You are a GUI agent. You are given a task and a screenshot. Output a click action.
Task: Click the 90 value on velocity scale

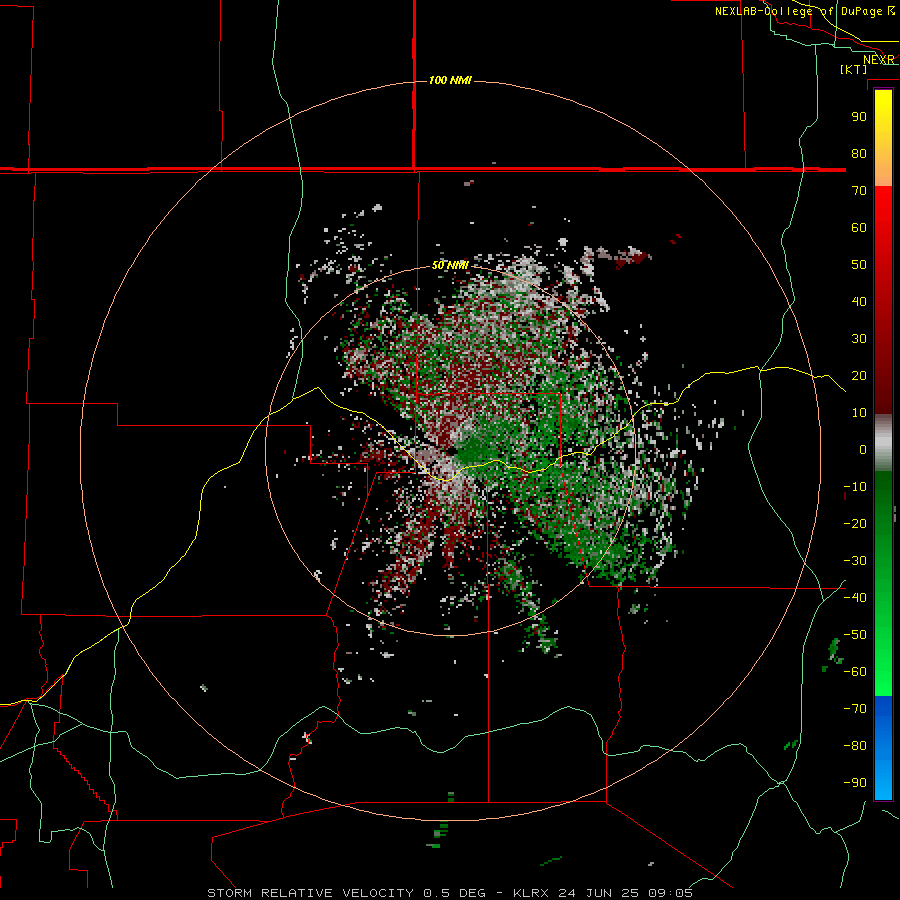click(859, 117)
